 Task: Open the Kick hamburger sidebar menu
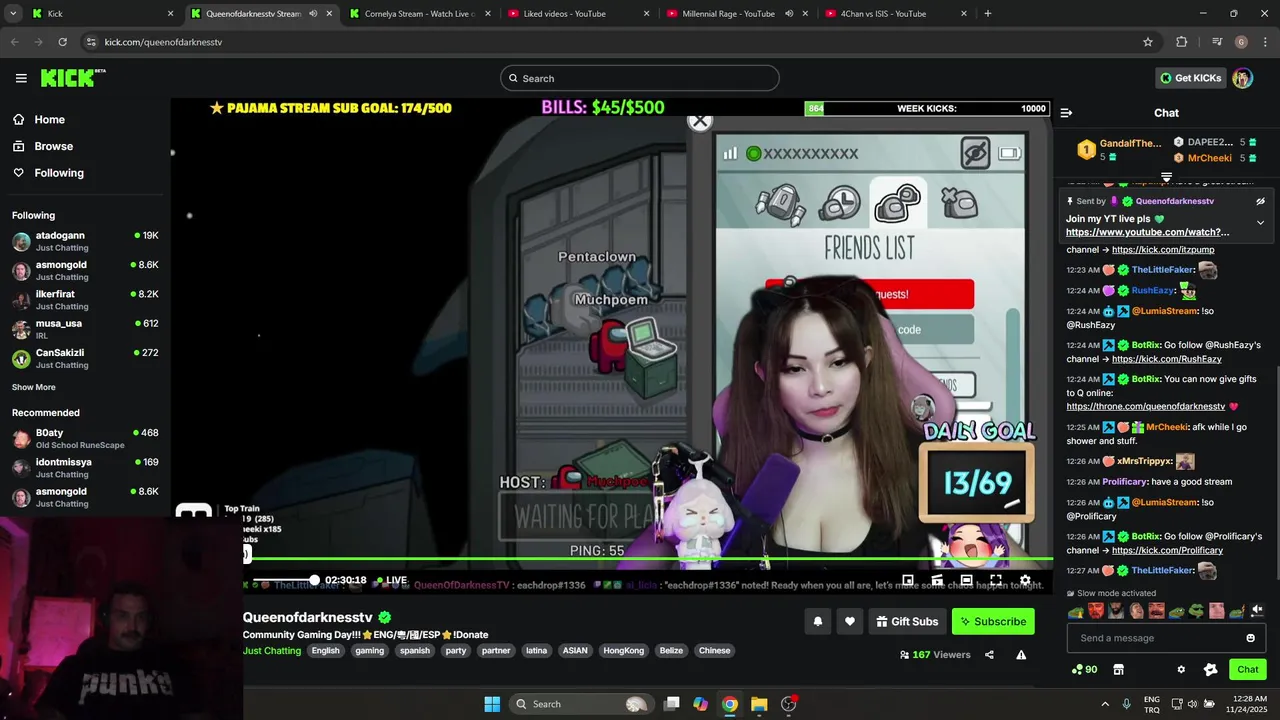coord(21,78)
